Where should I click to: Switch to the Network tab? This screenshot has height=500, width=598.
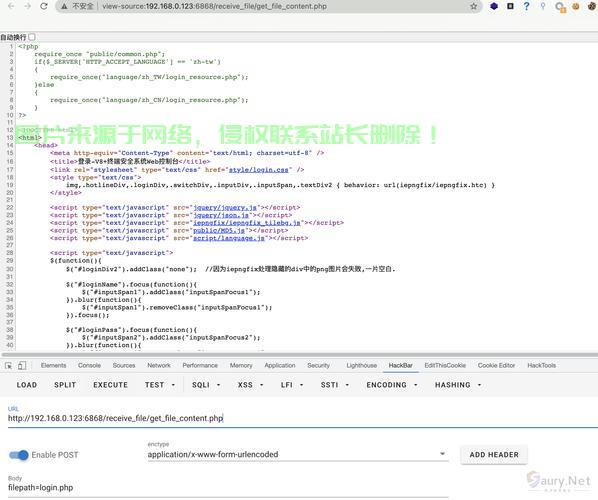159,365
